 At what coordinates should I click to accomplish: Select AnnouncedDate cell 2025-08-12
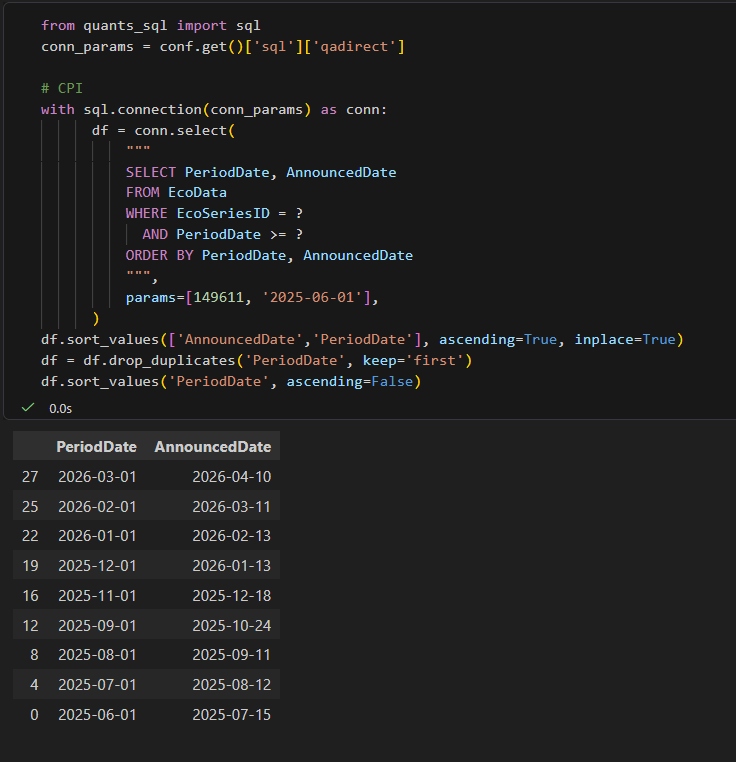[x=231, y=684]
